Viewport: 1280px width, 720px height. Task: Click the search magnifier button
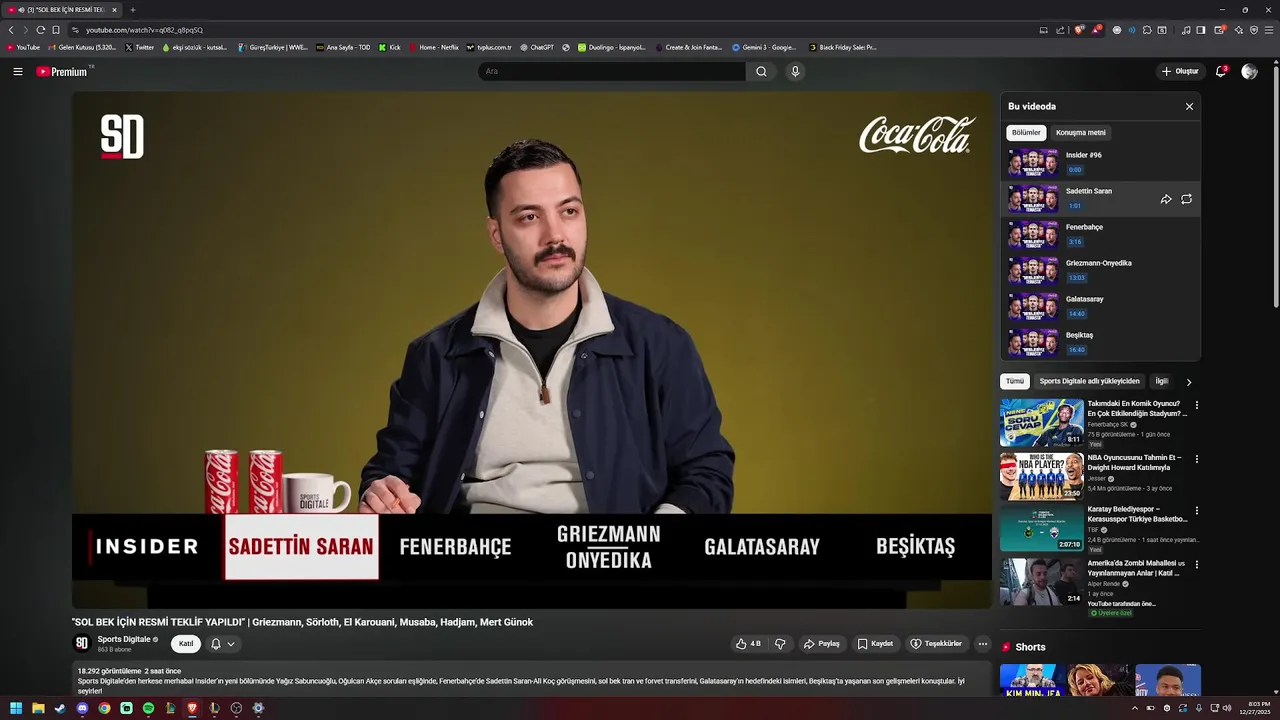[761, 72]
